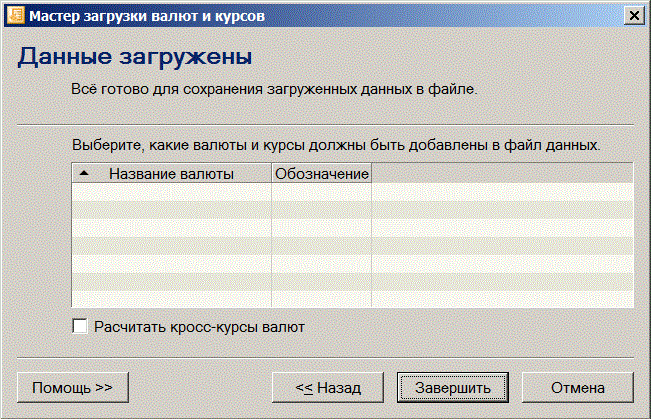Click the Всё готово для сохранения description text

tap(275, 89)
